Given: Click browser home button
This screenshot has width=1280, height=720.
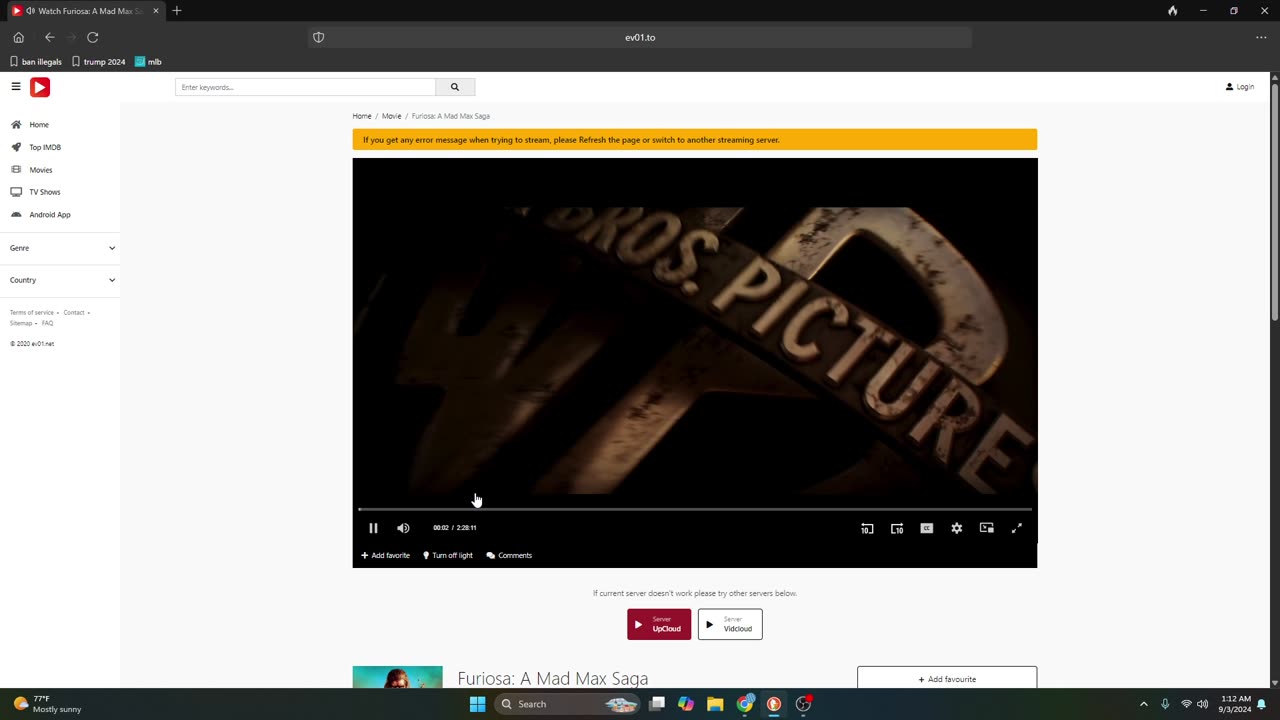Looking at the screenshot, I should tap(18, 37).
